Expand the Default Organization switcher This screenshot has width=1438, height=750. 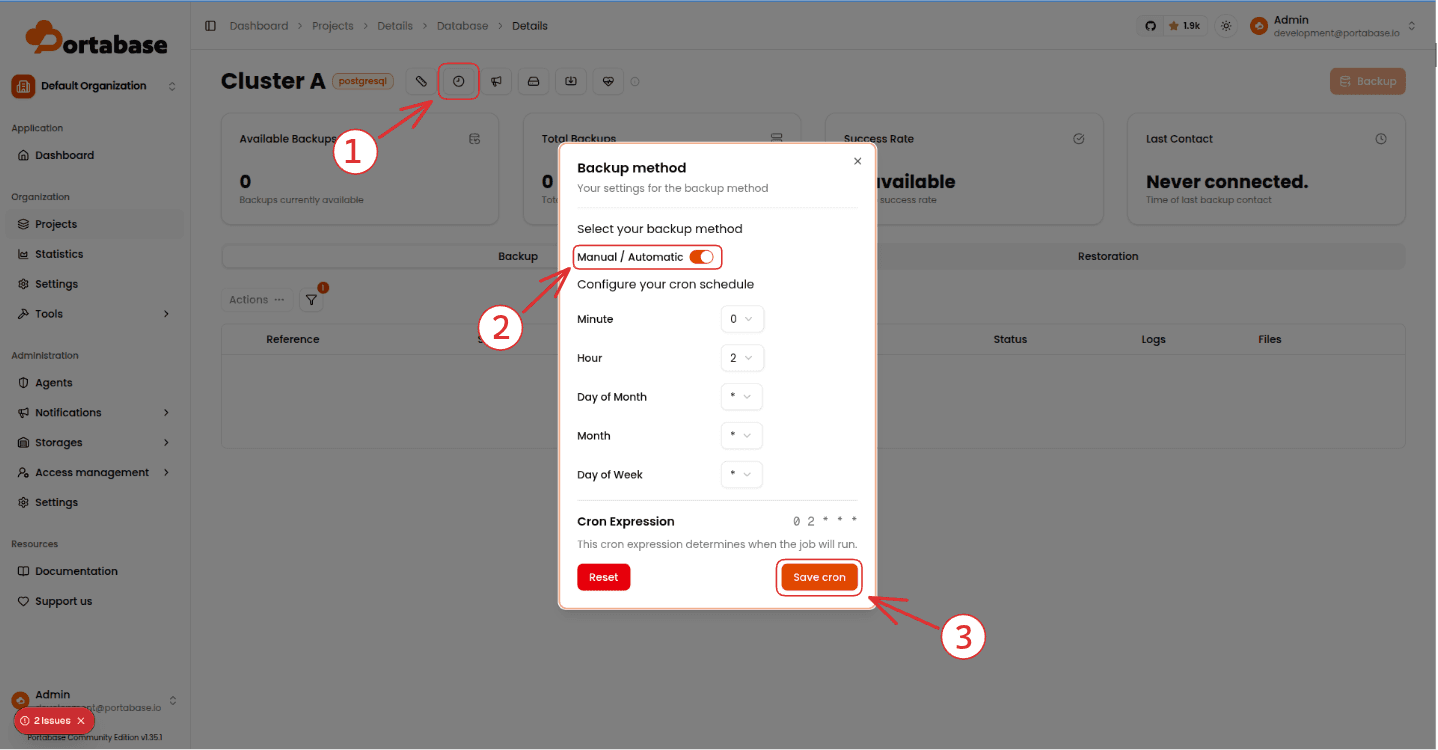(x=95, y=86)
